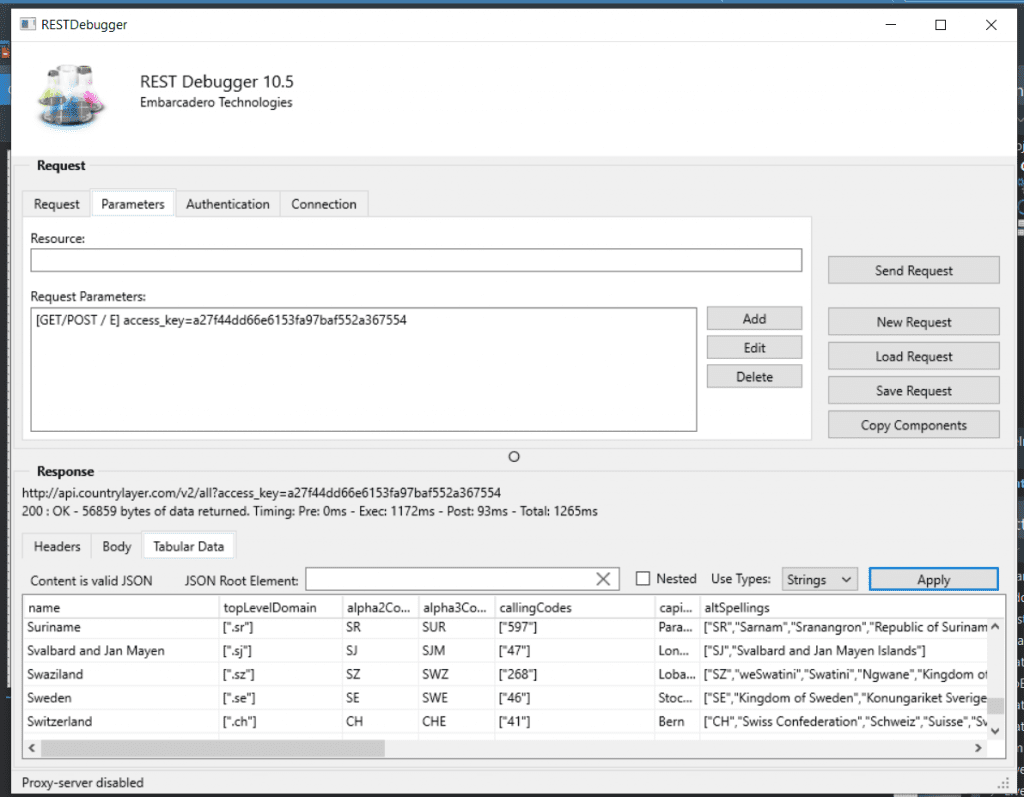Apply the JSON root element settings
Viewport: 1024px width, 797px height.
[933, 579]
